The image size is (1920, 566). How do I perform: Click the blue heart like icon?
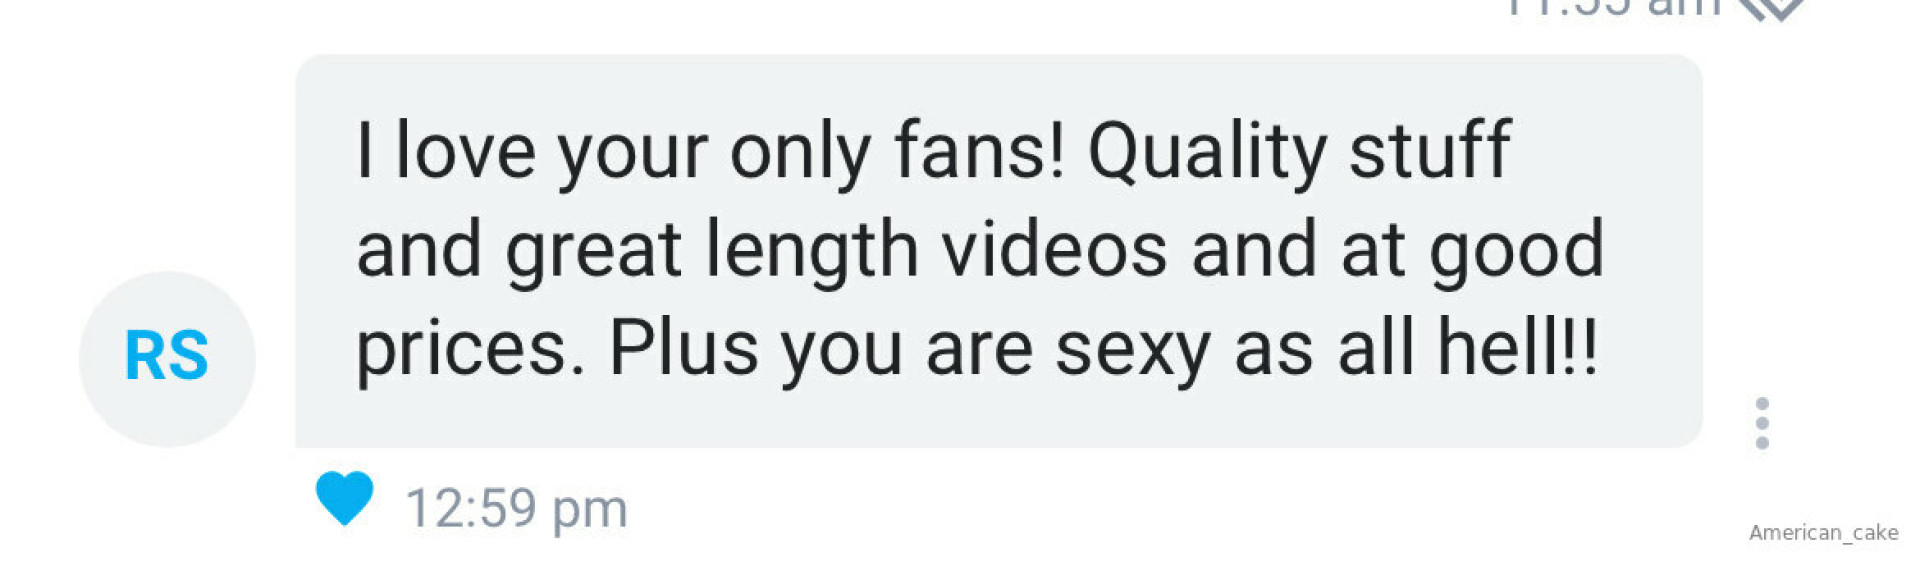click(x=344, y=498)
